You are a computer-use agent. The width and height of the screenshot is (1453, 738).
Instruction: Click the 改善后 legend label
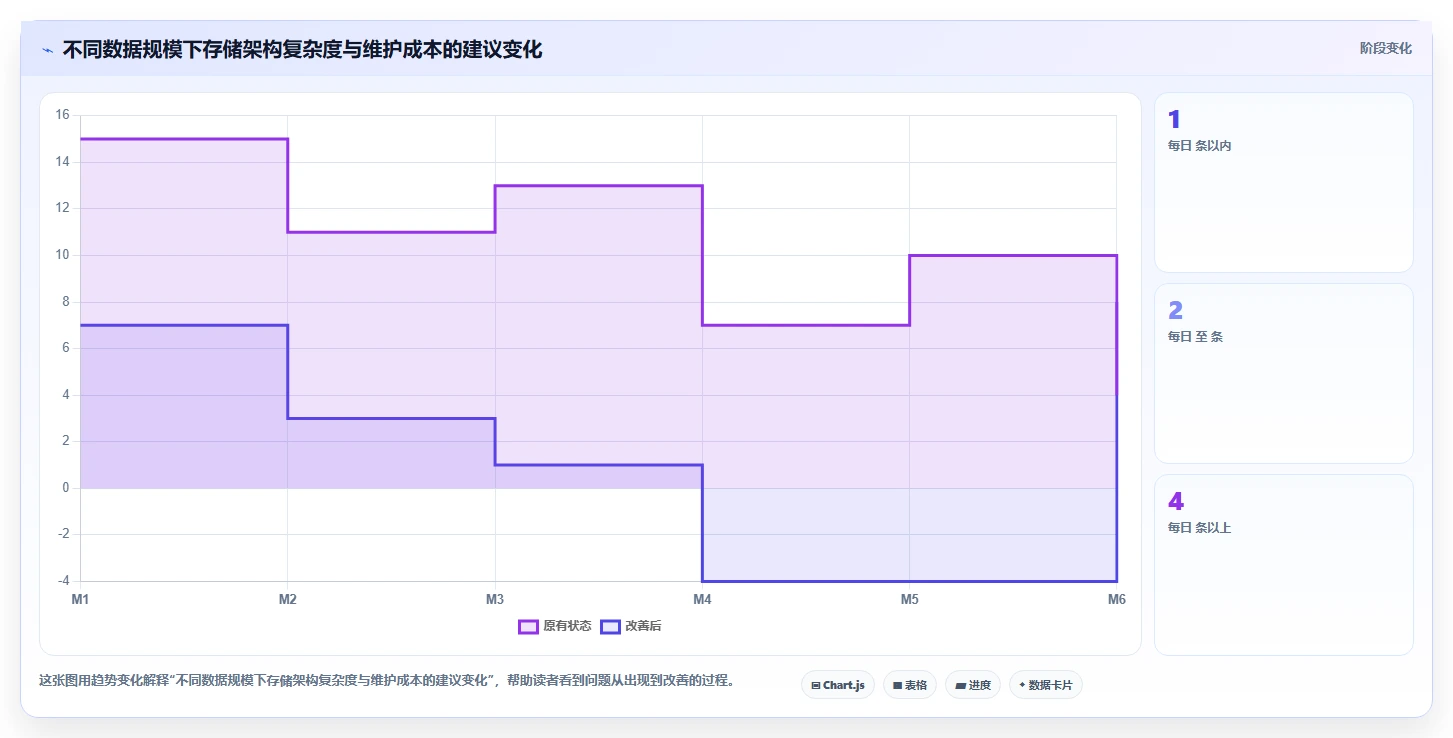click(x=643, y=626)
